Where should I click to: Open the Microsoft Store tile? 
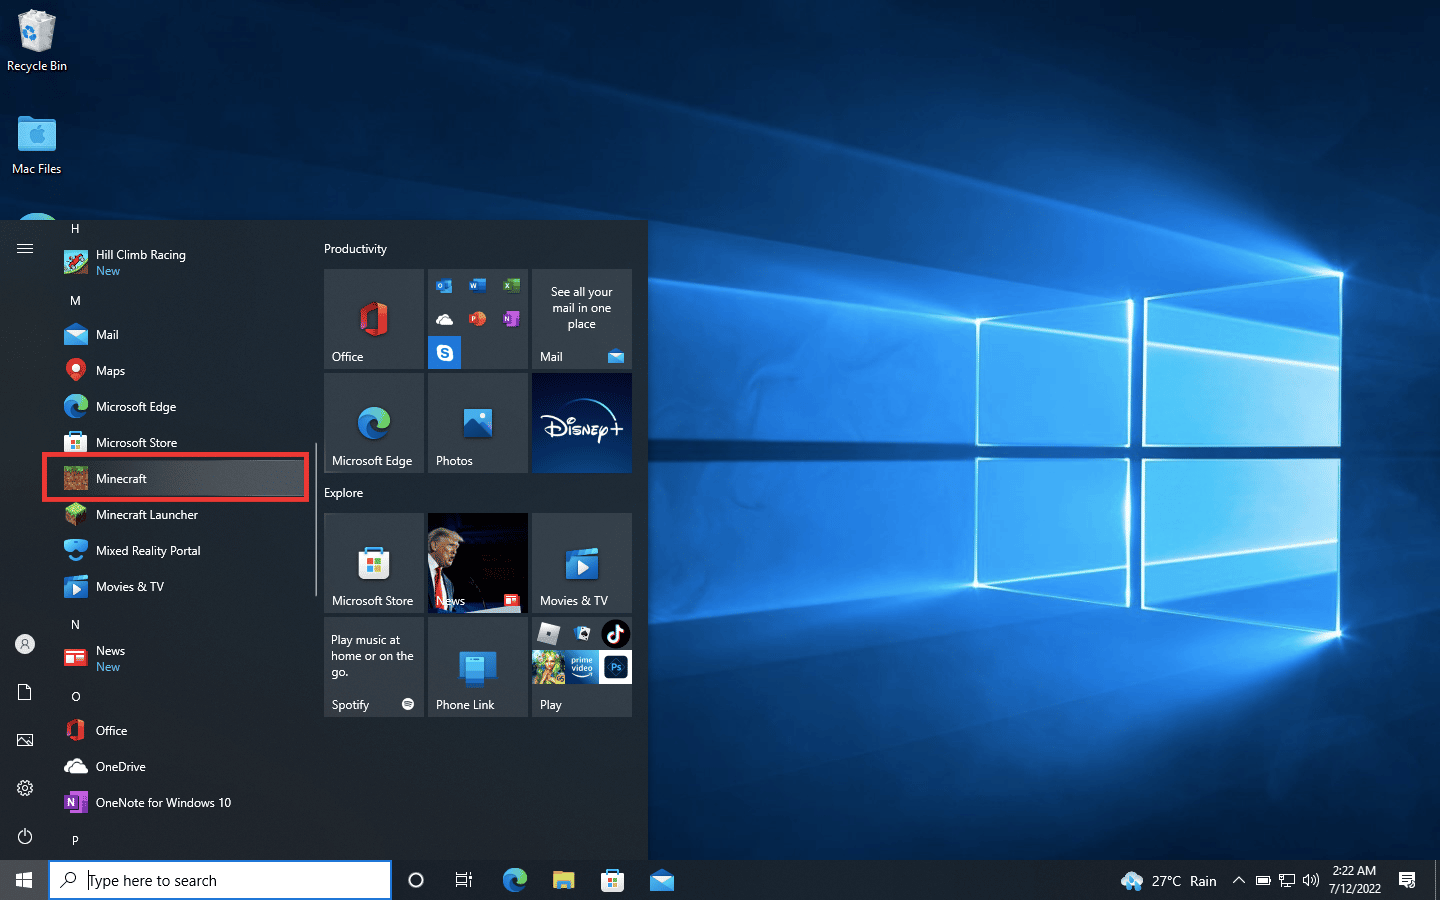(x=374, y=563)
